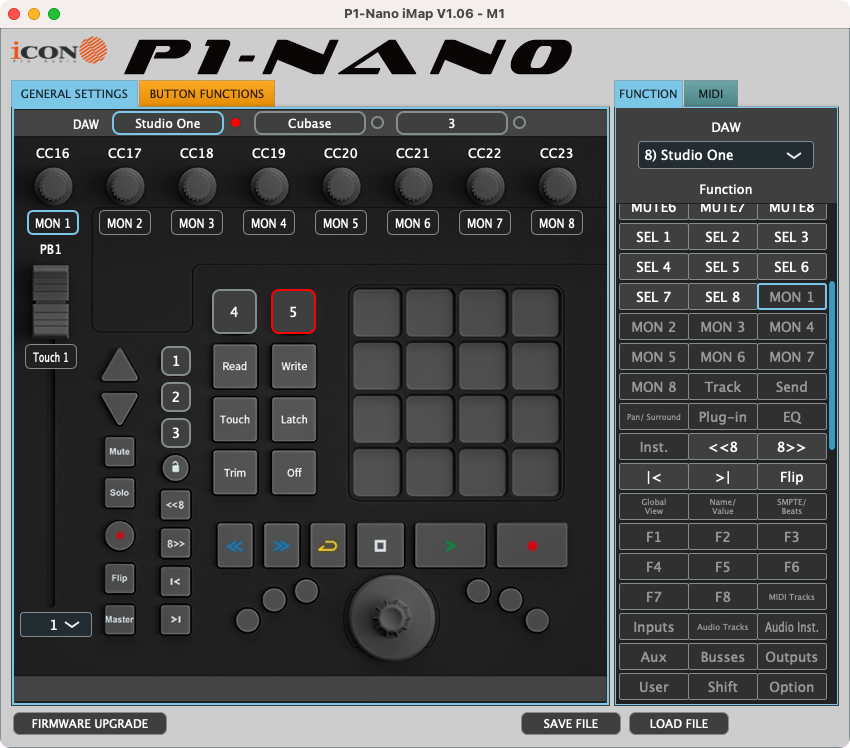This screenshot has height=748, width=850.
Task: Select the CC23 rotary knob
Action: pyautogui.click(x=557, y=186)
